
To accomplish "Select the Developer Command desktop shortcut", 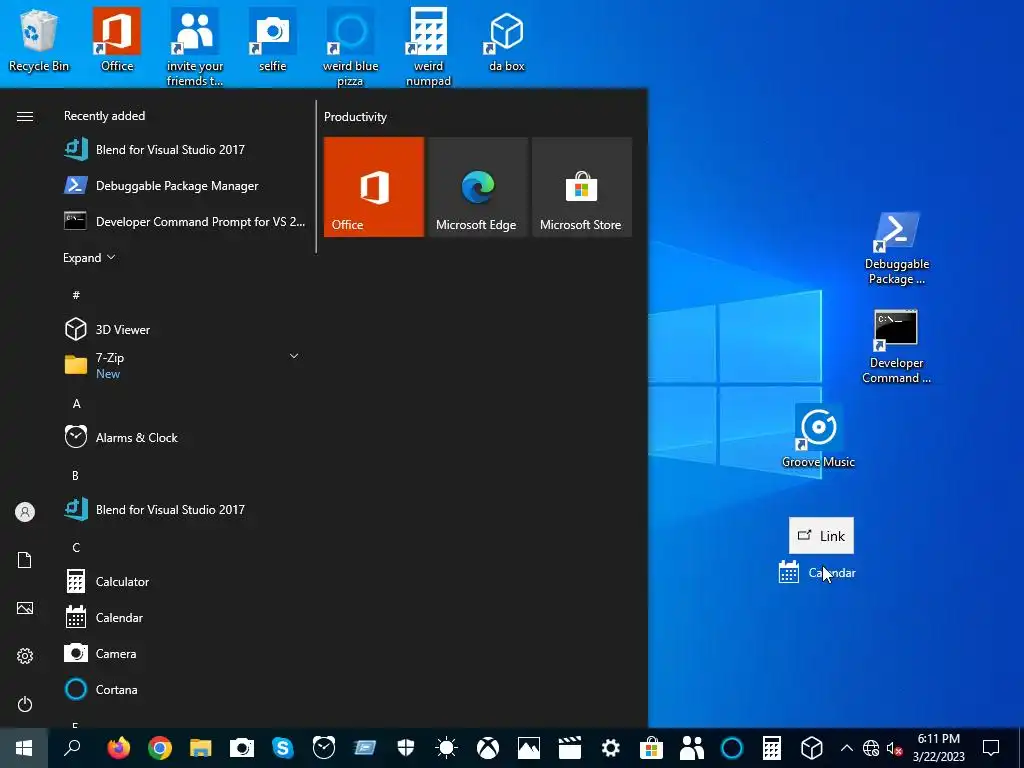I will pos(896,347).
